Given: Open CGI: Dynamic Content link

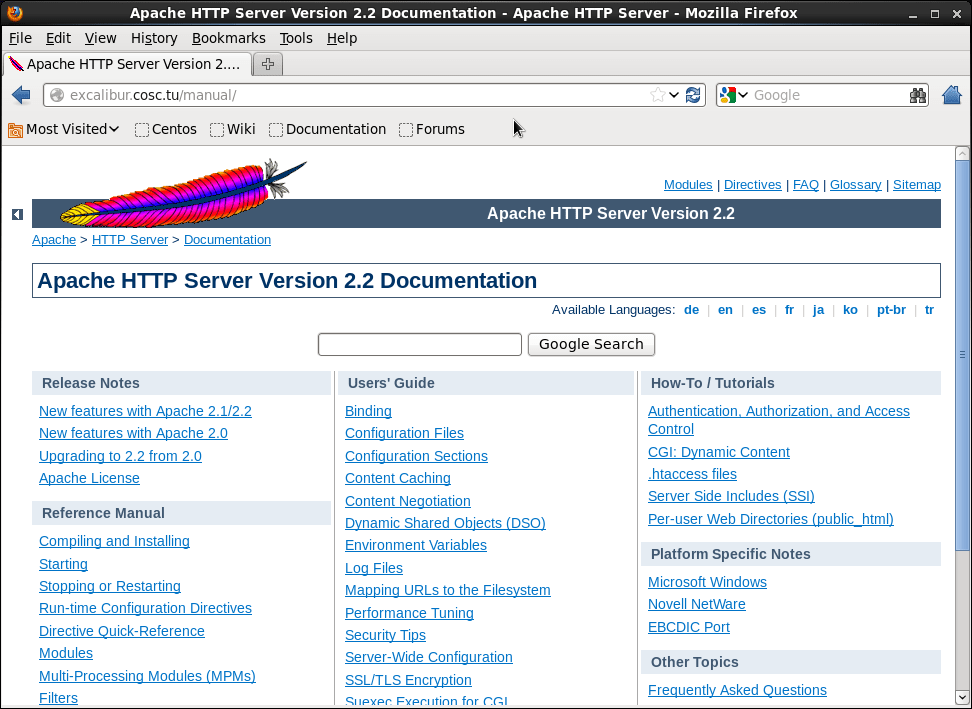Looking at the screenshot, I should pos(719,452).
